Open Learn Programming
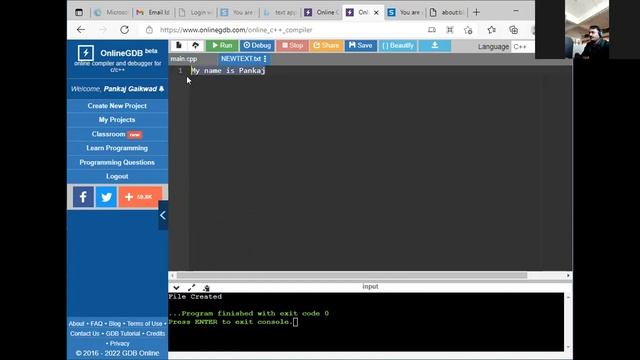 [x=117, y=148]
